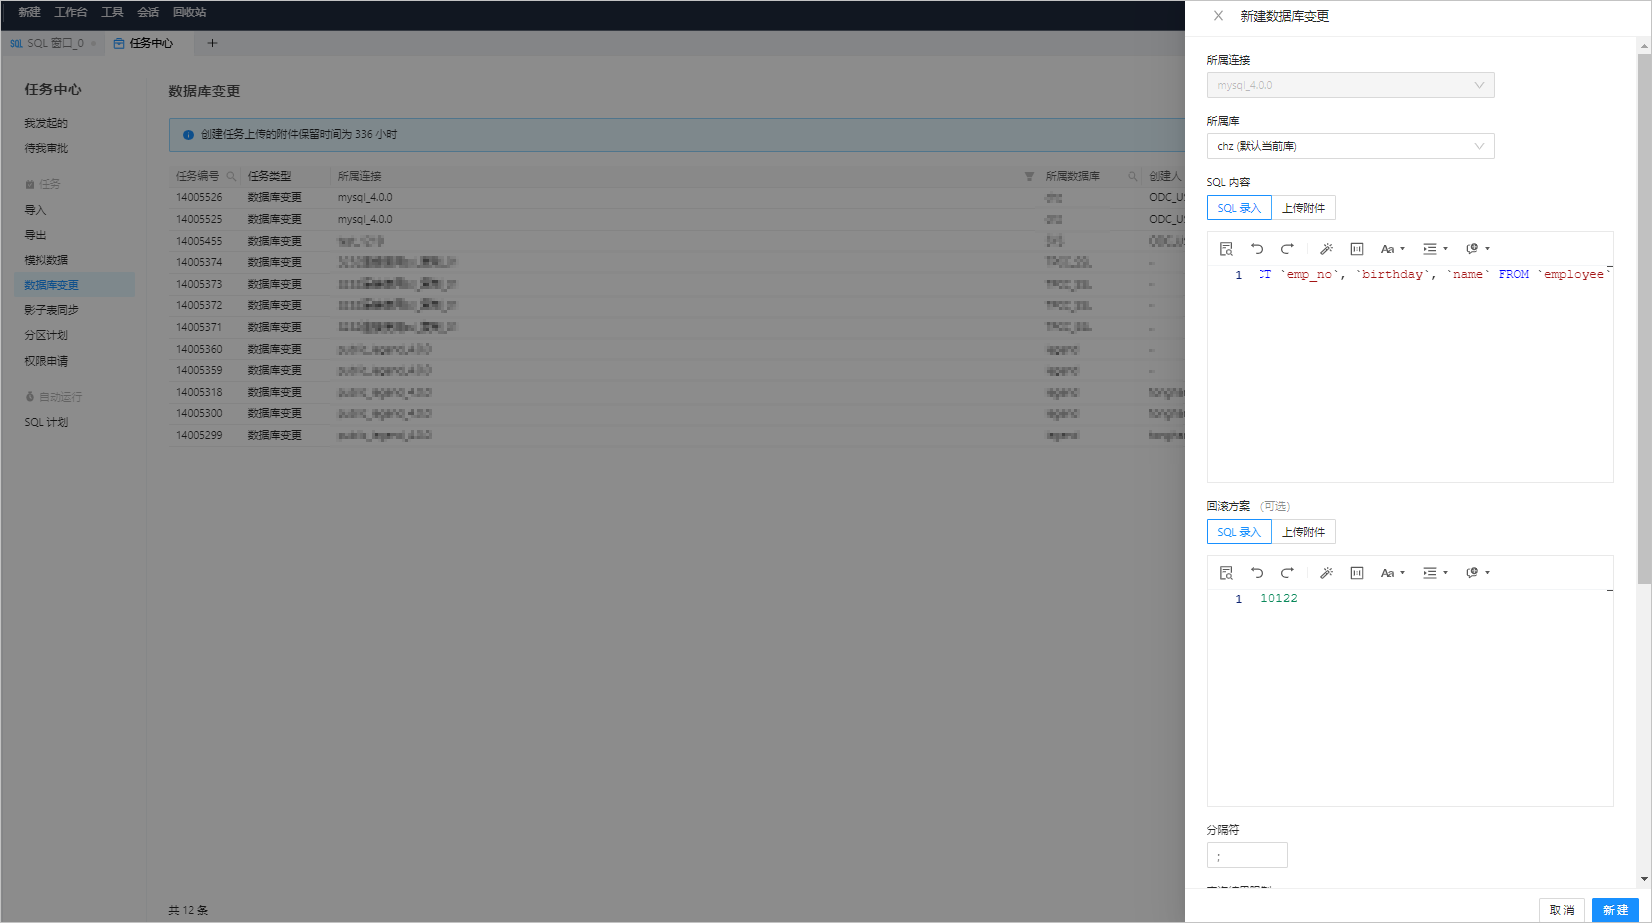Select 影子表同步 in sidebar
Screen dimensions: 1652x923
pos(51,310)
